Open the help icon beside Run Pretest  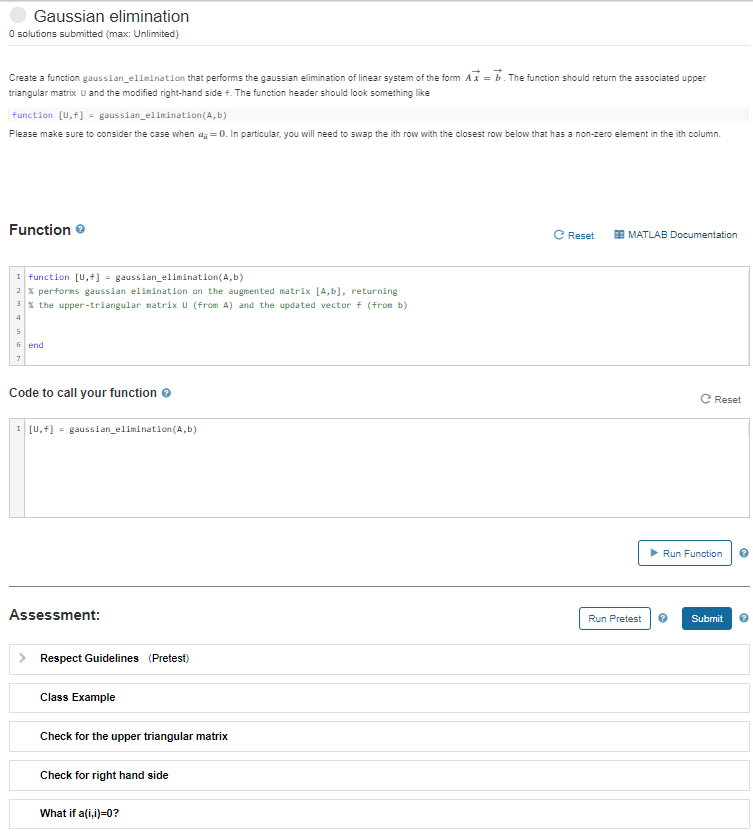click(x=662, y=618)
